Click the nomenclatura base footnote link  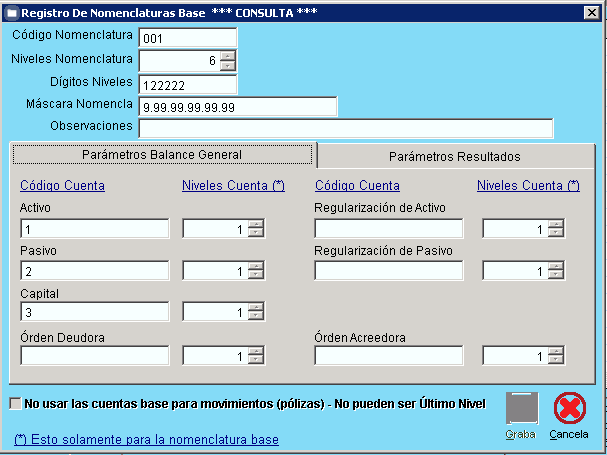coord(147,439)
